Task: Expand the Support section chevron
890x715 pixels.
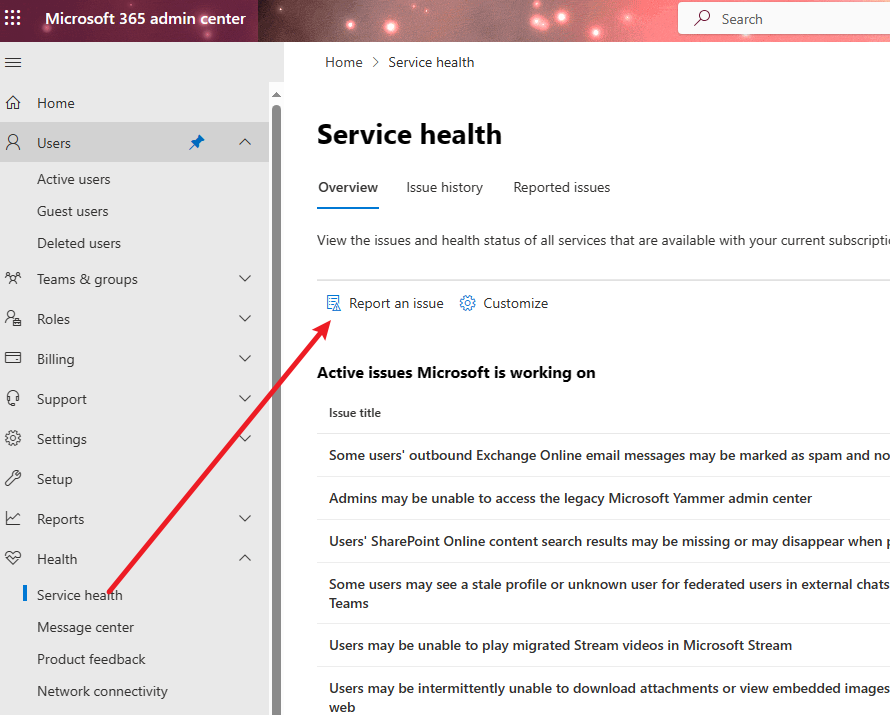Action: [x=245, y=398]
